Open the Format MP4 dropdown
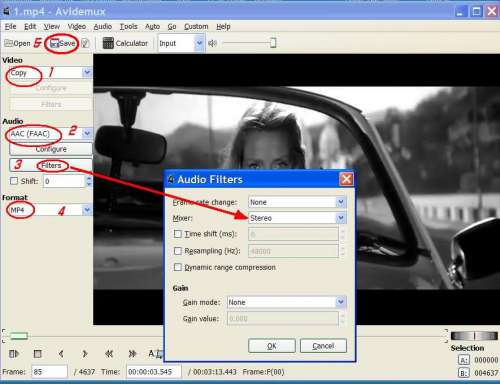The image size is (500, 384). pyautogui.click(x=87, y=210)
